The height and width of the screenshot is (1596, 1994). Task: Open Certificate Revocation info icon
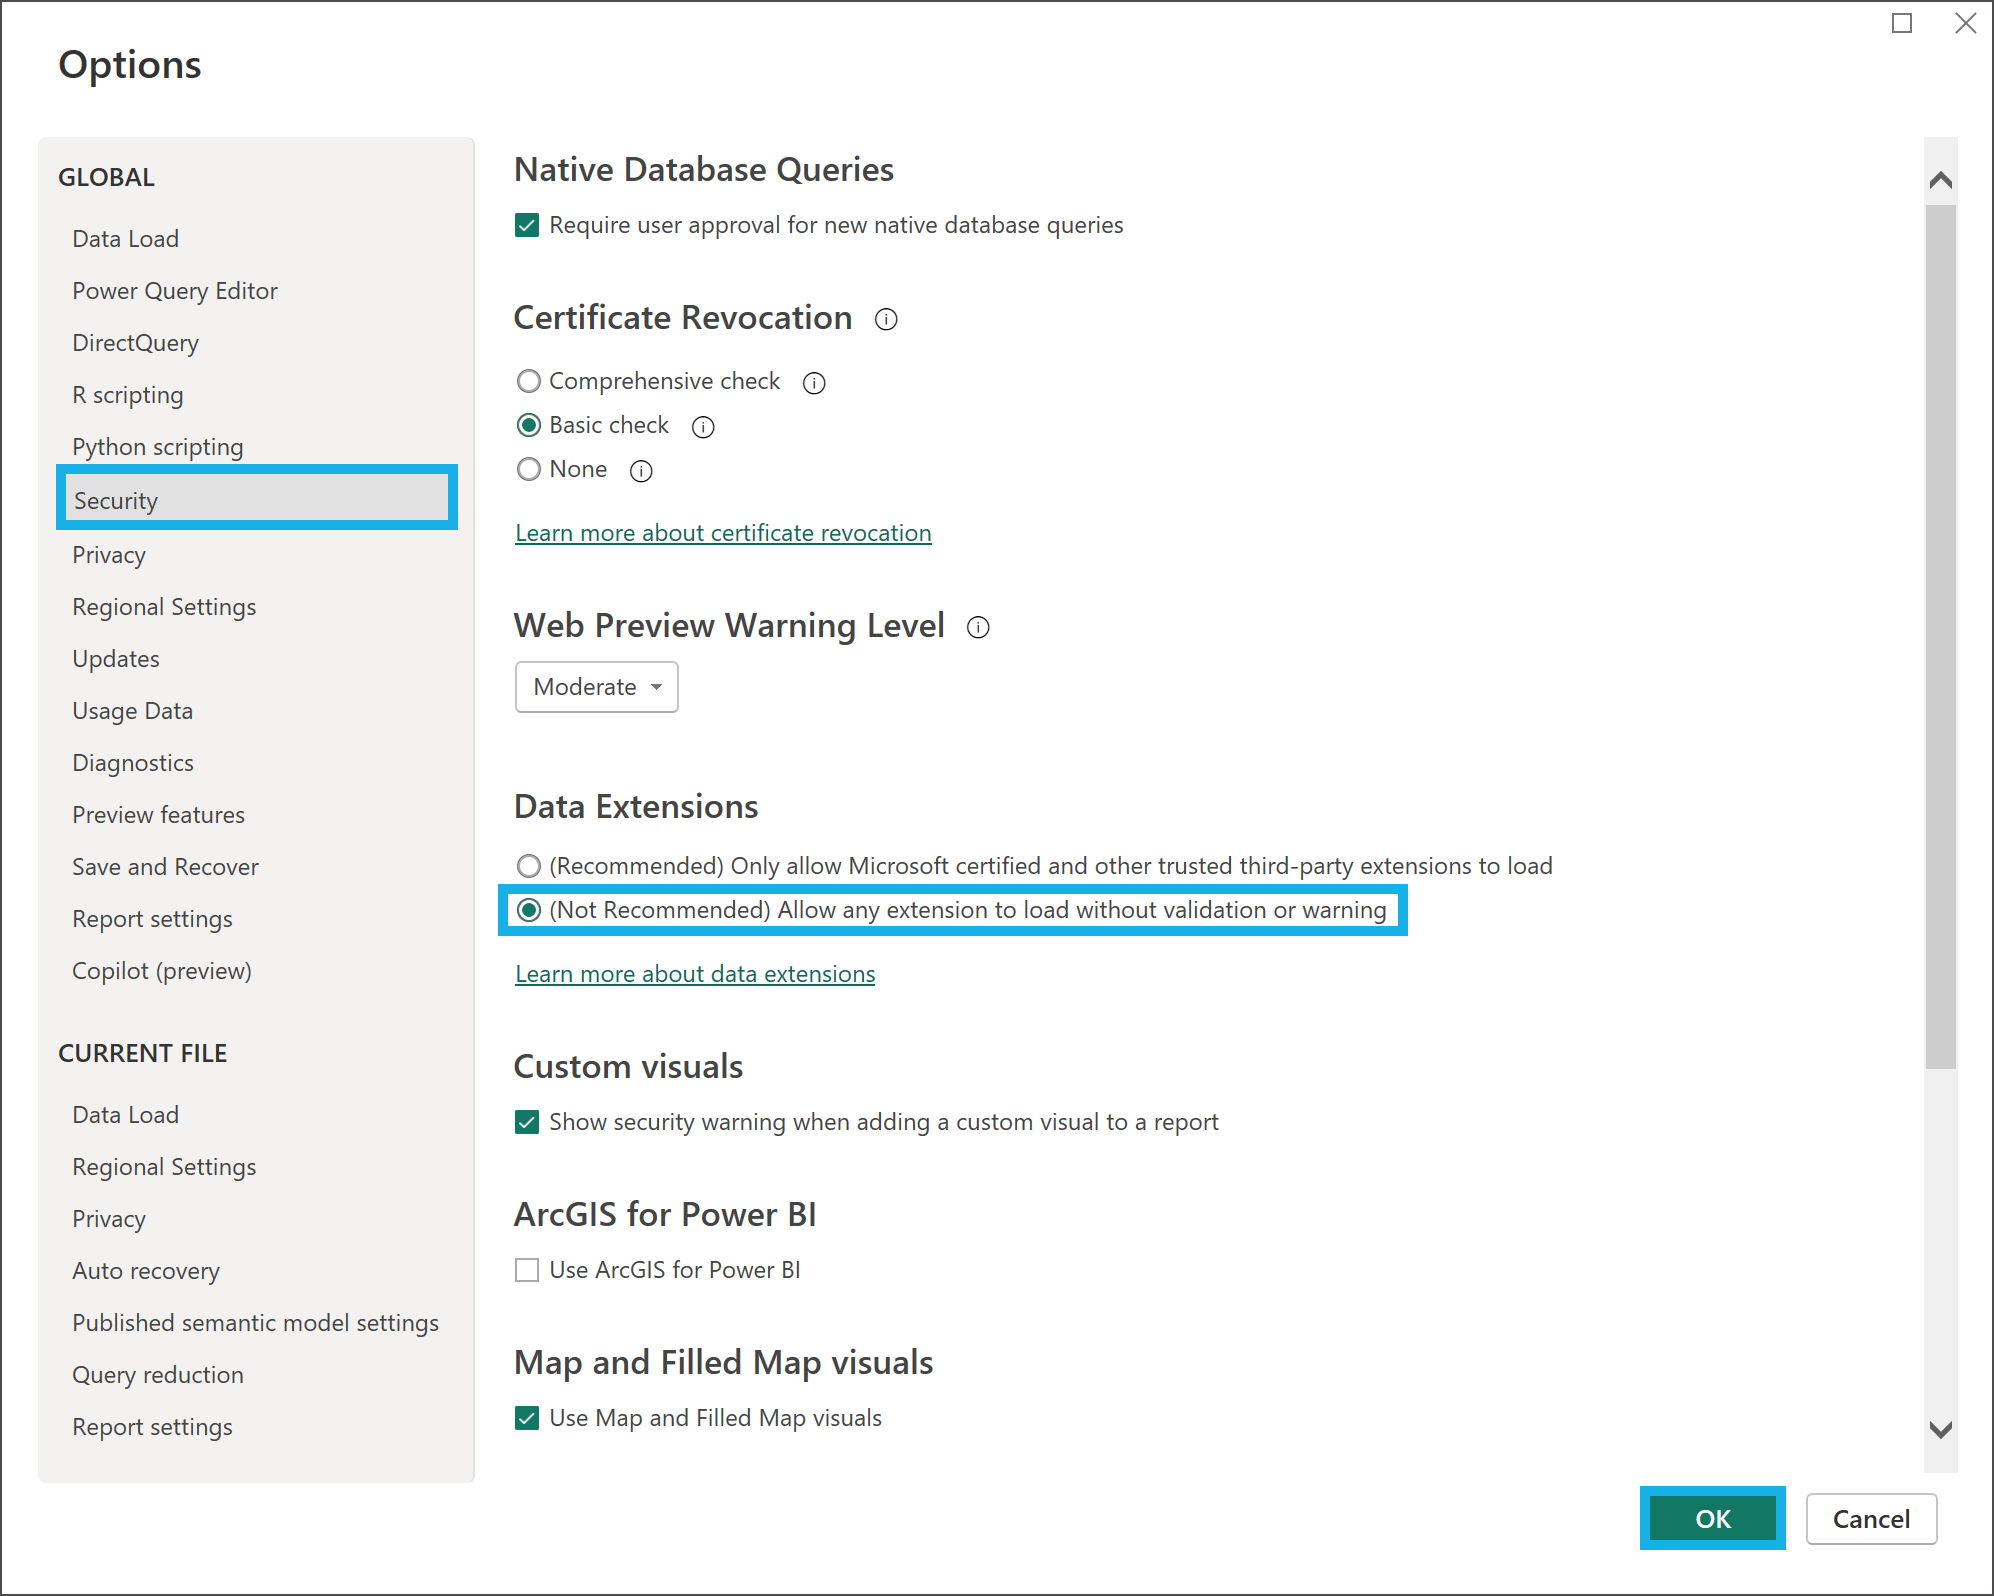pos(886,319)
